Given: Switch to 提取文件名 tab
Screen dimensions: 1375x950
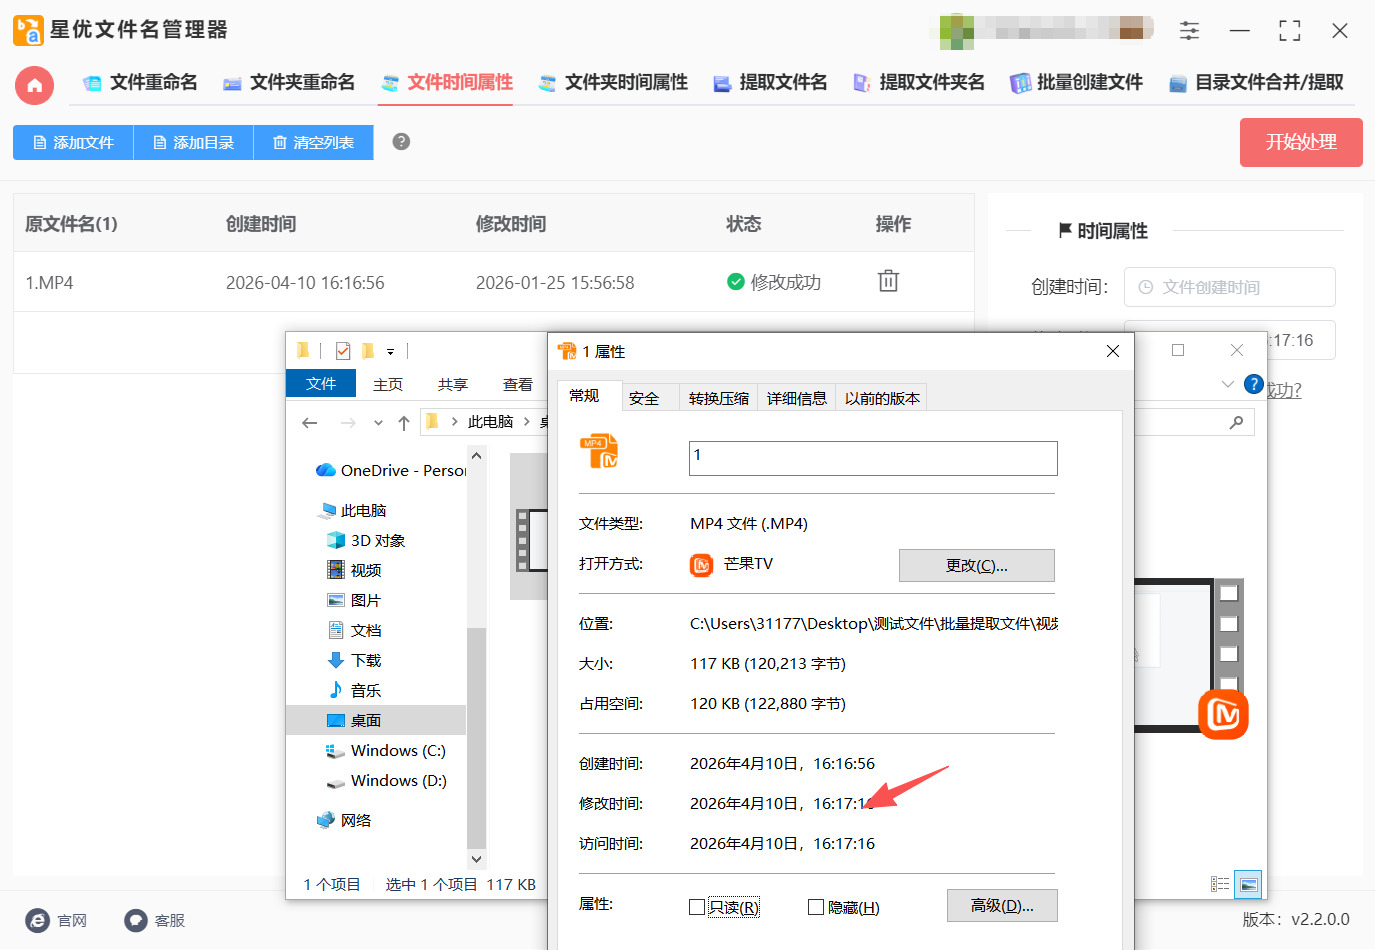Looking at the screenshot, I should pyautogui.click(x=770, y=83).
